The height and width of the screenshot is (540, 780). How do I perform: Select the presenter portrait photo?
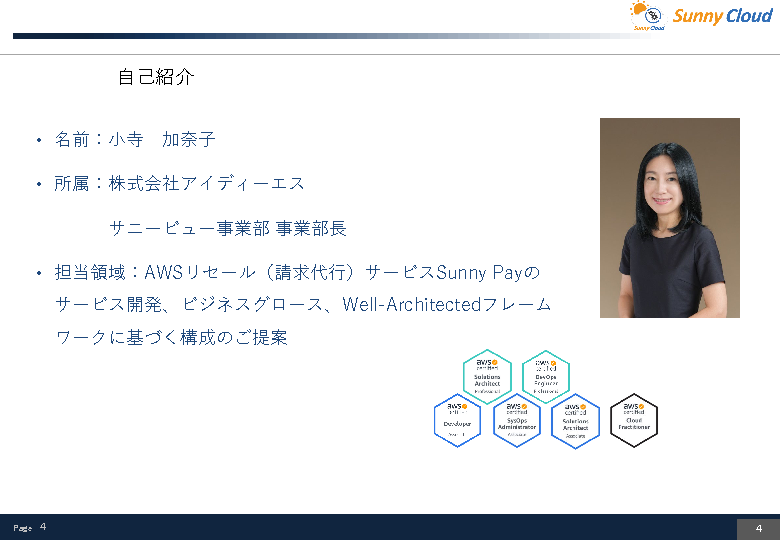coord(669,218)
